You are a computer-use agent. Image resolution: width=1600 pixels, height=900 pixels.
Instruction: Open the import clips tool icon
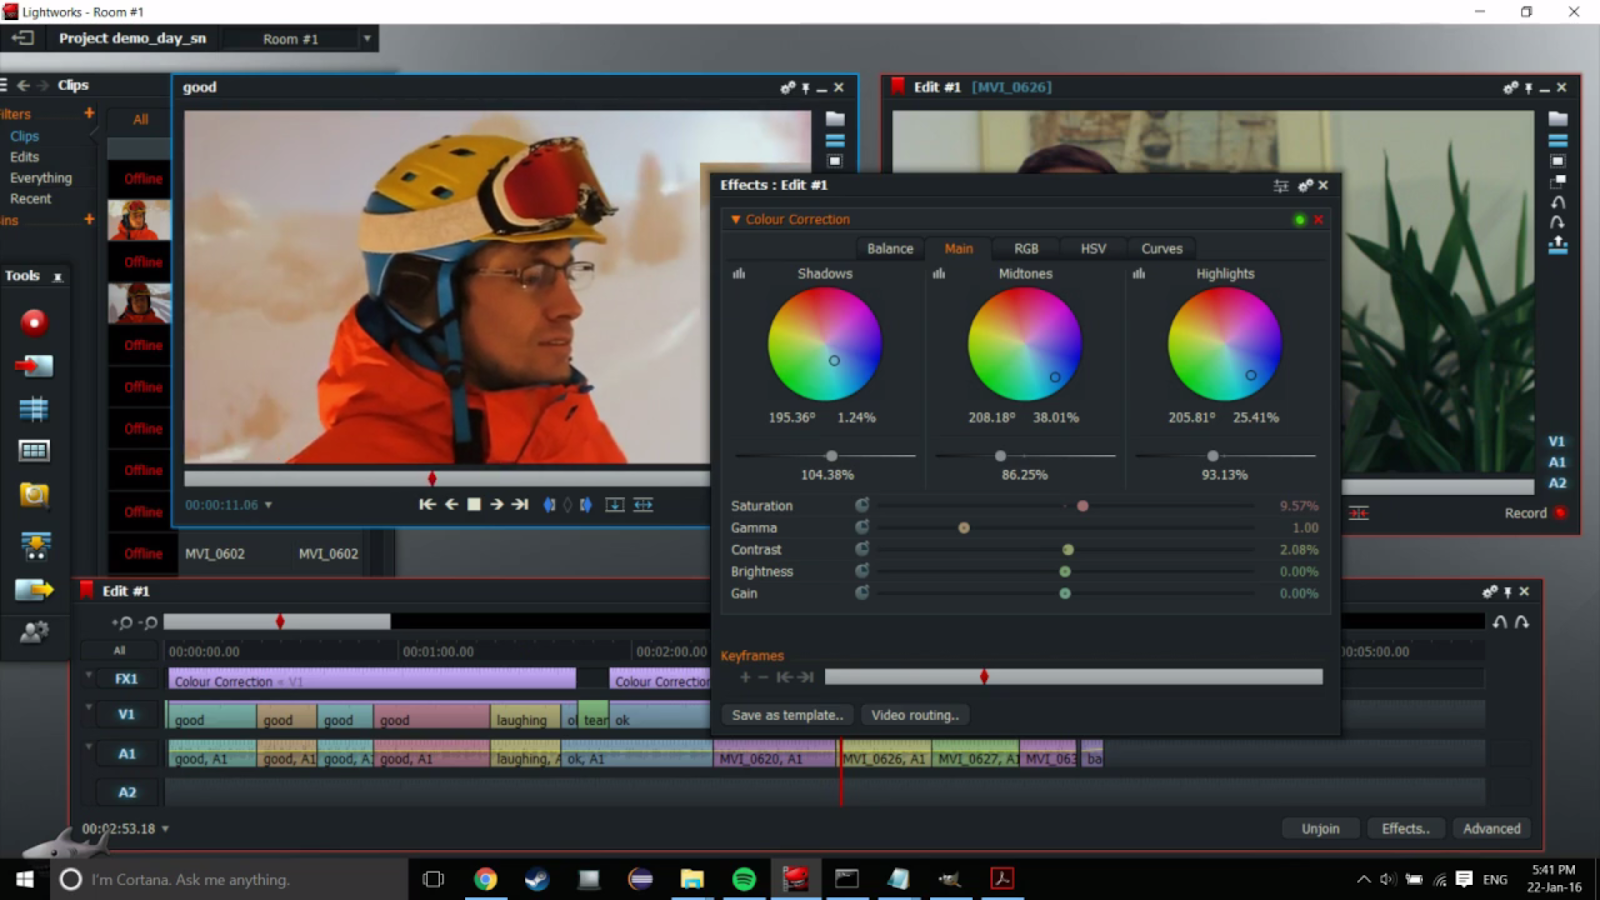coord(34,366)
